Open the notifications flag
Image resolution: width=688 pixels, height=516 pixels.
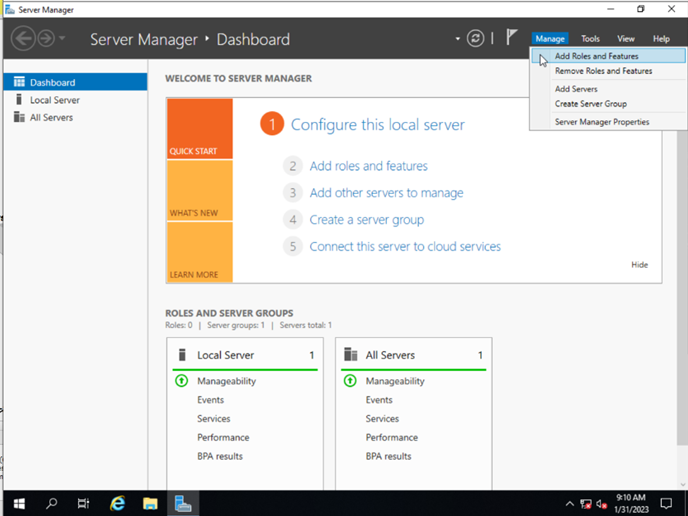click(x=511, y=37)
